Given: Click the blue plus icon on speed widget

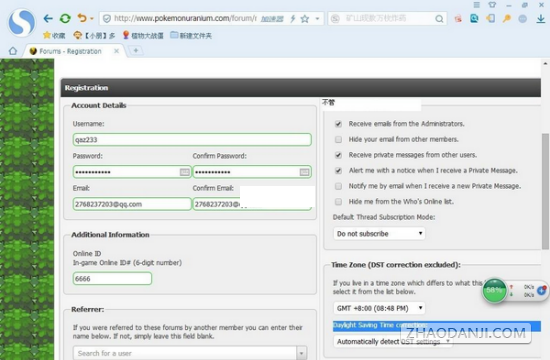Looking at the screenshot, I should (x=542, y=291).
